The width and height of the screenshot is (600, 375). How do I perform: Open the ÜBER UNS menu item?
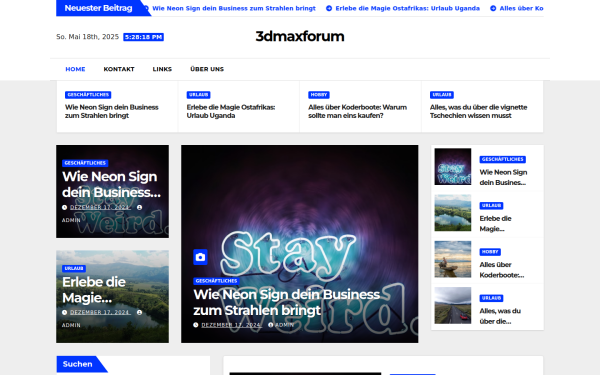pos(207,69)
